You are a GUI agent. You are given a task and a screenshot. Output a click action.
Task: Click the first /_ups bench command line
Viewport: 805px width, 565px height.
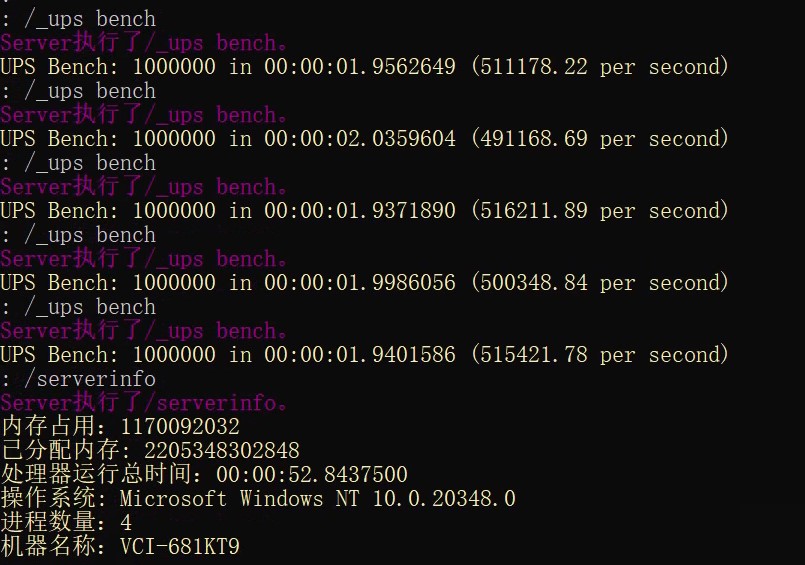(x=78, y=20)
